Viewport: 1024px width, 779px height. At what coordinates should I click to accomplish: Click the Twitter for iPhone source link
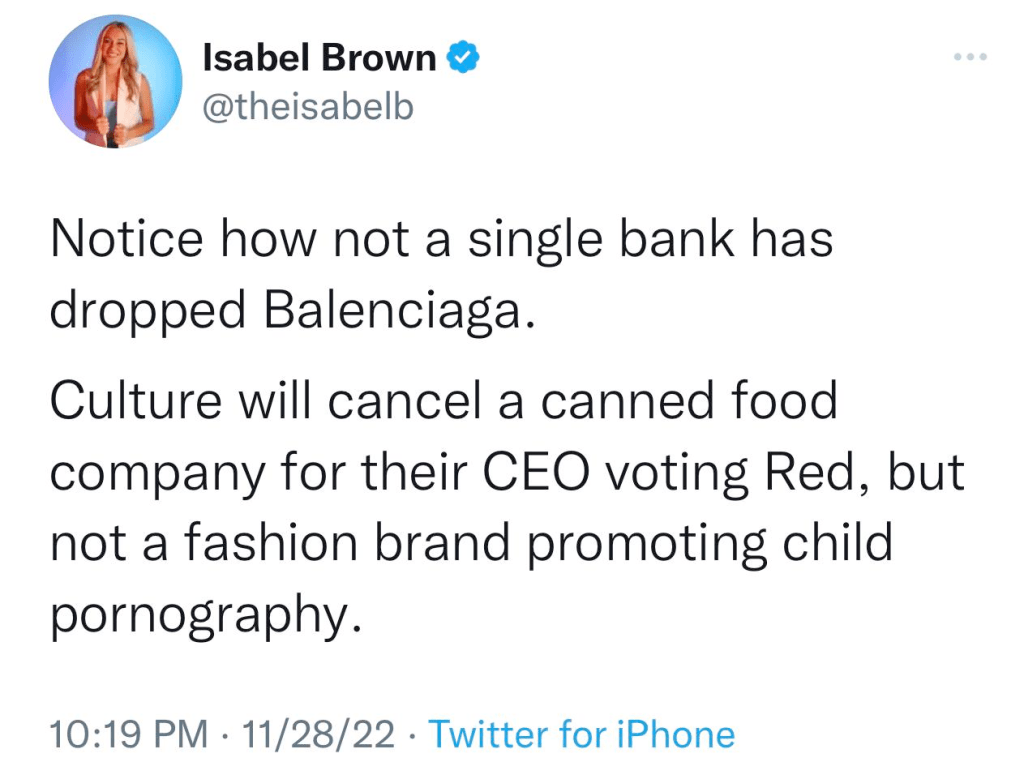[582, 735]
